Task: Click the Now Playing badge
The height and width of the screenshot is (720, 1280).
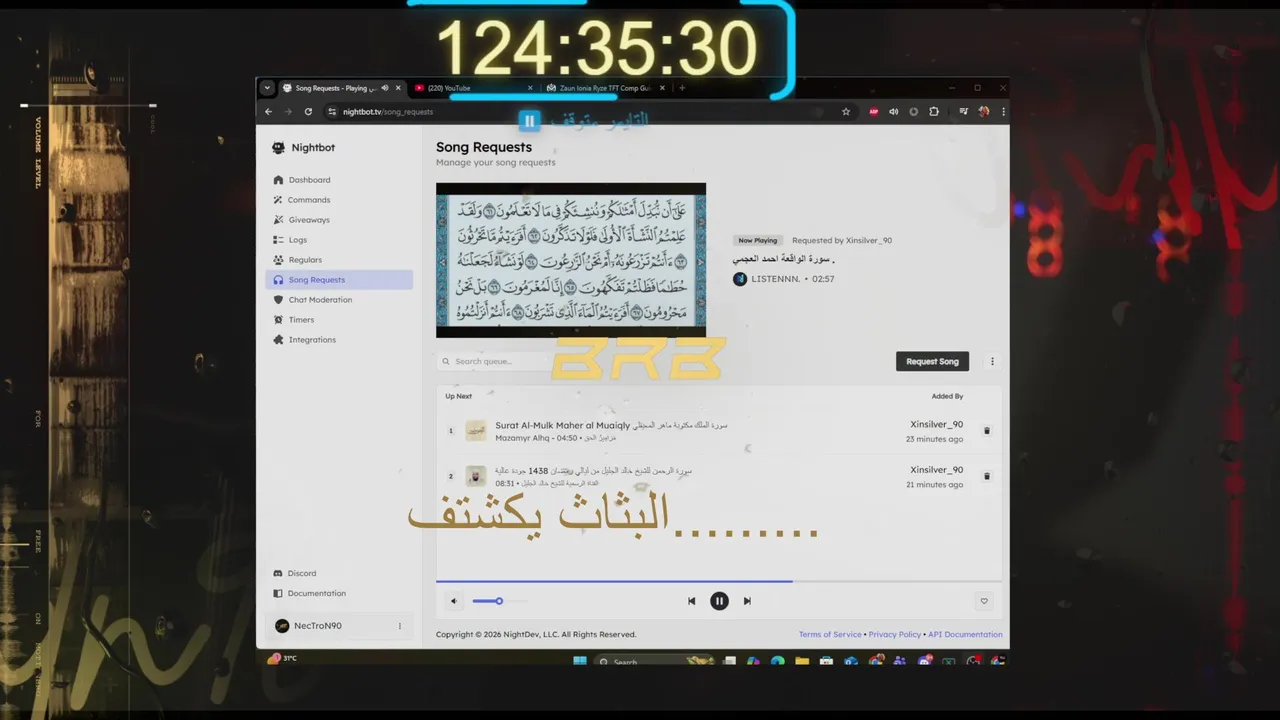Action: 758,240
